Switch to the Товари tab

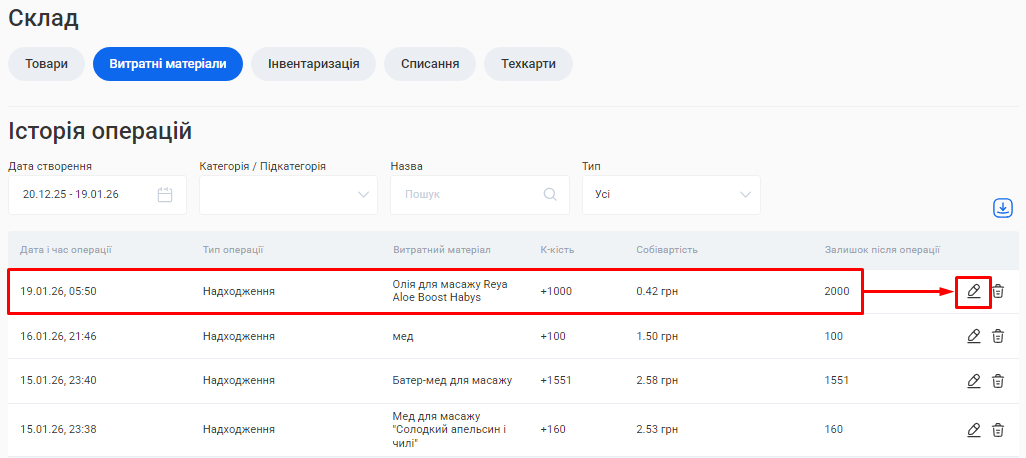46,64
